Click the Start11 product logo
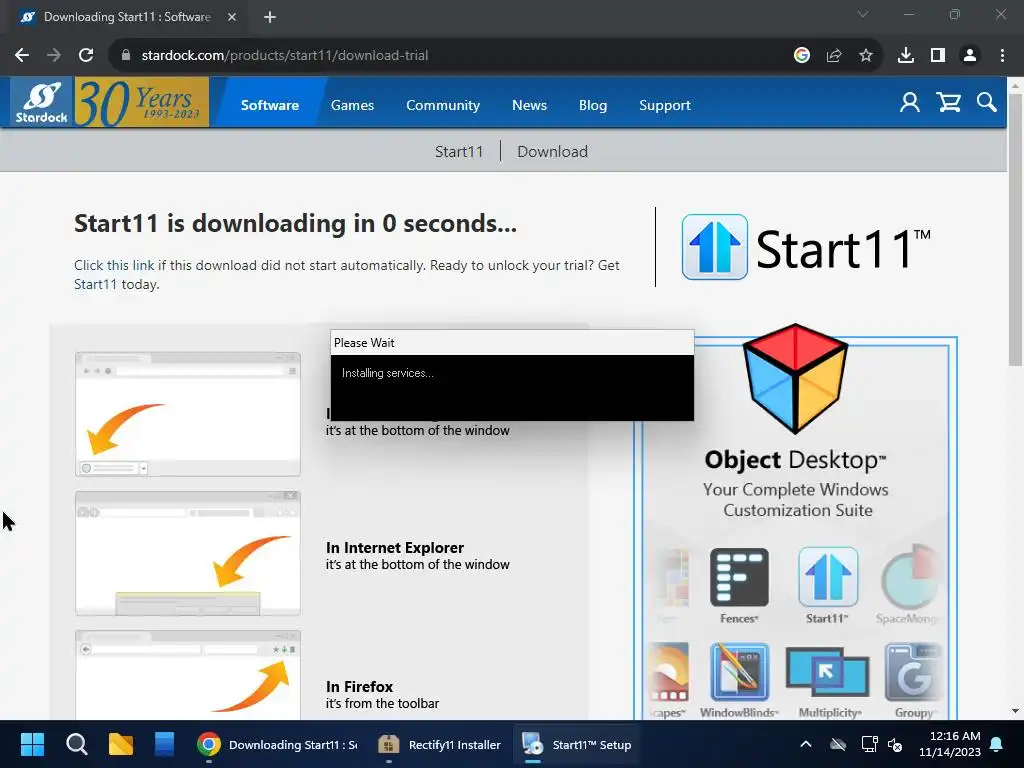Image resolution: width=1024 pixels, height=768 pixels. click(x=806, y=248)
